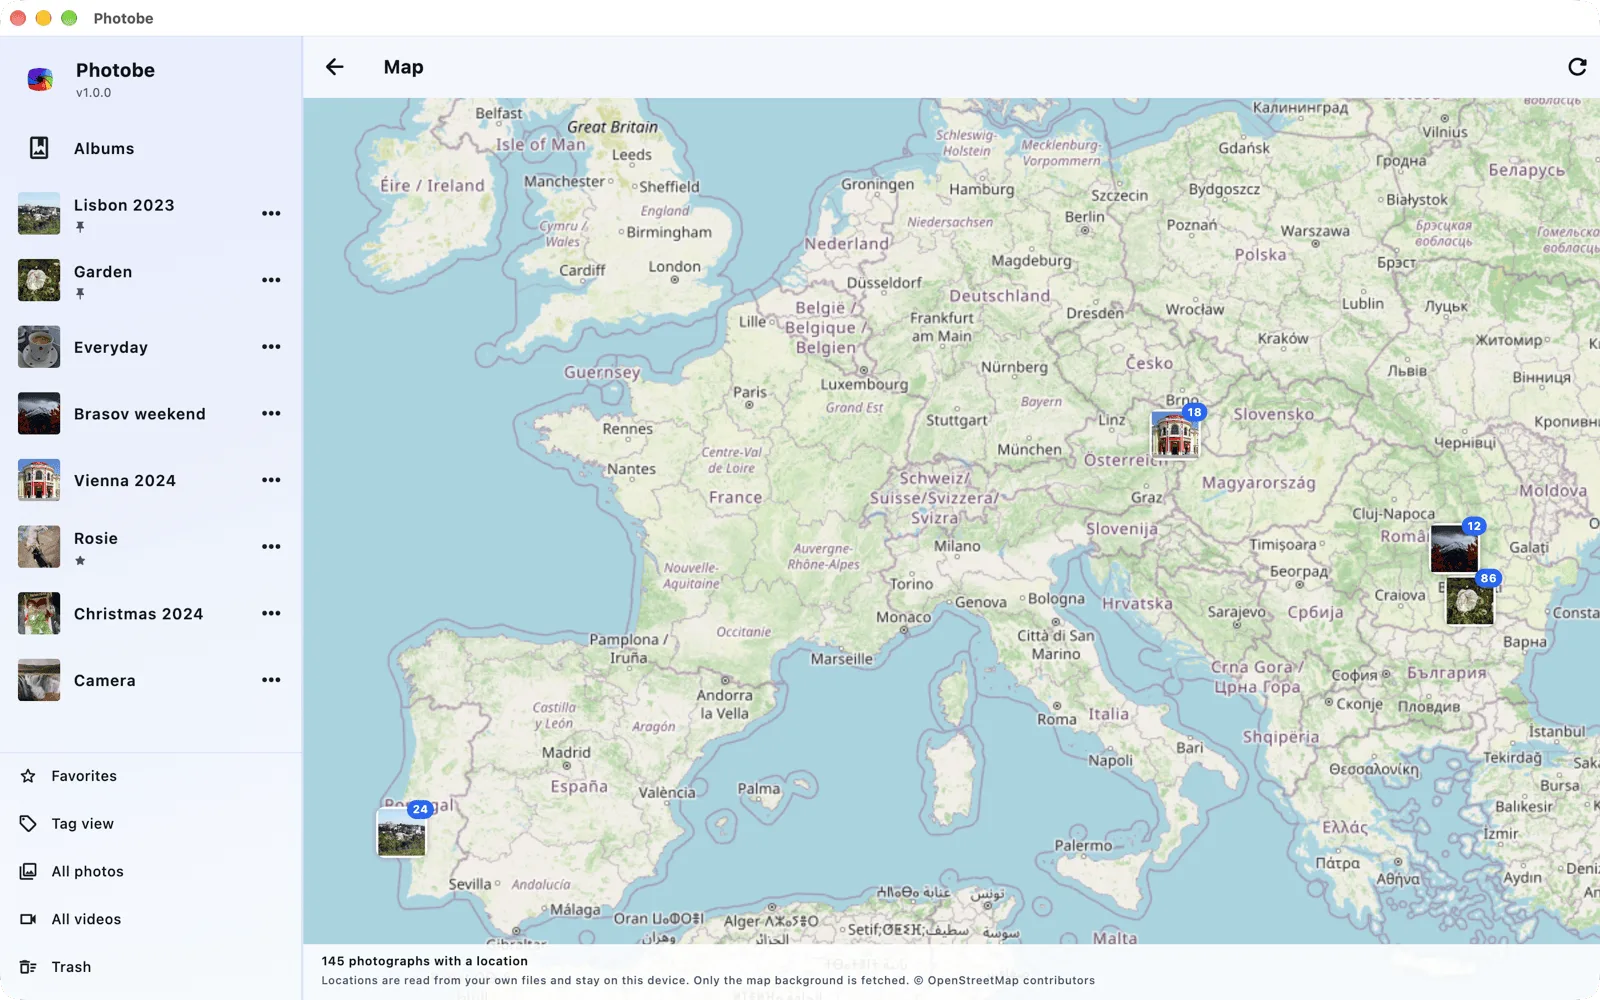
Task: Open the Rosie album more options menu
Action: pyautogui.click(x=271, y=546)
